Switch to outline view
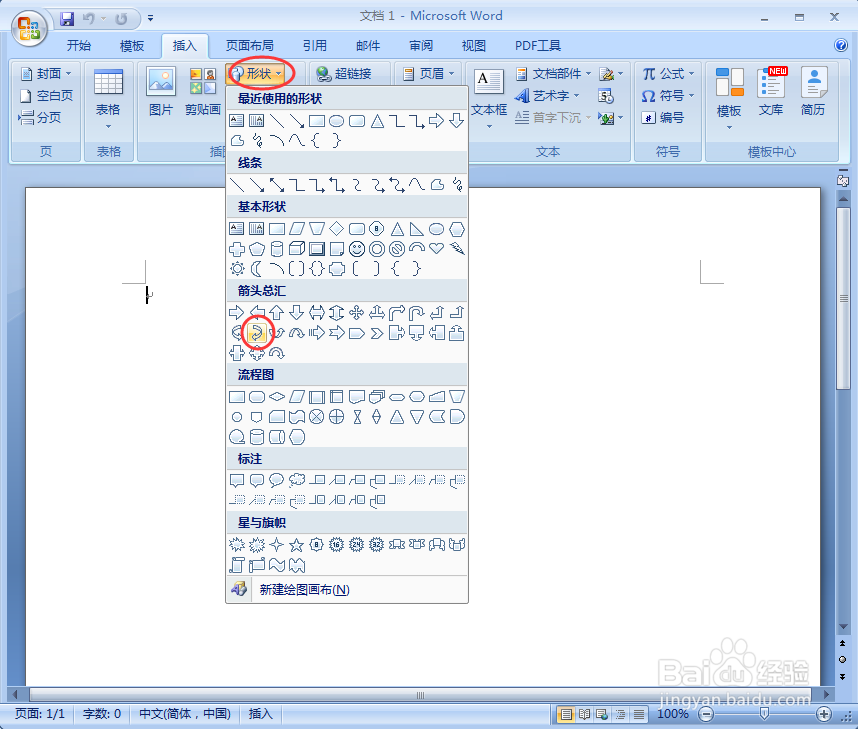 [621, 714]
